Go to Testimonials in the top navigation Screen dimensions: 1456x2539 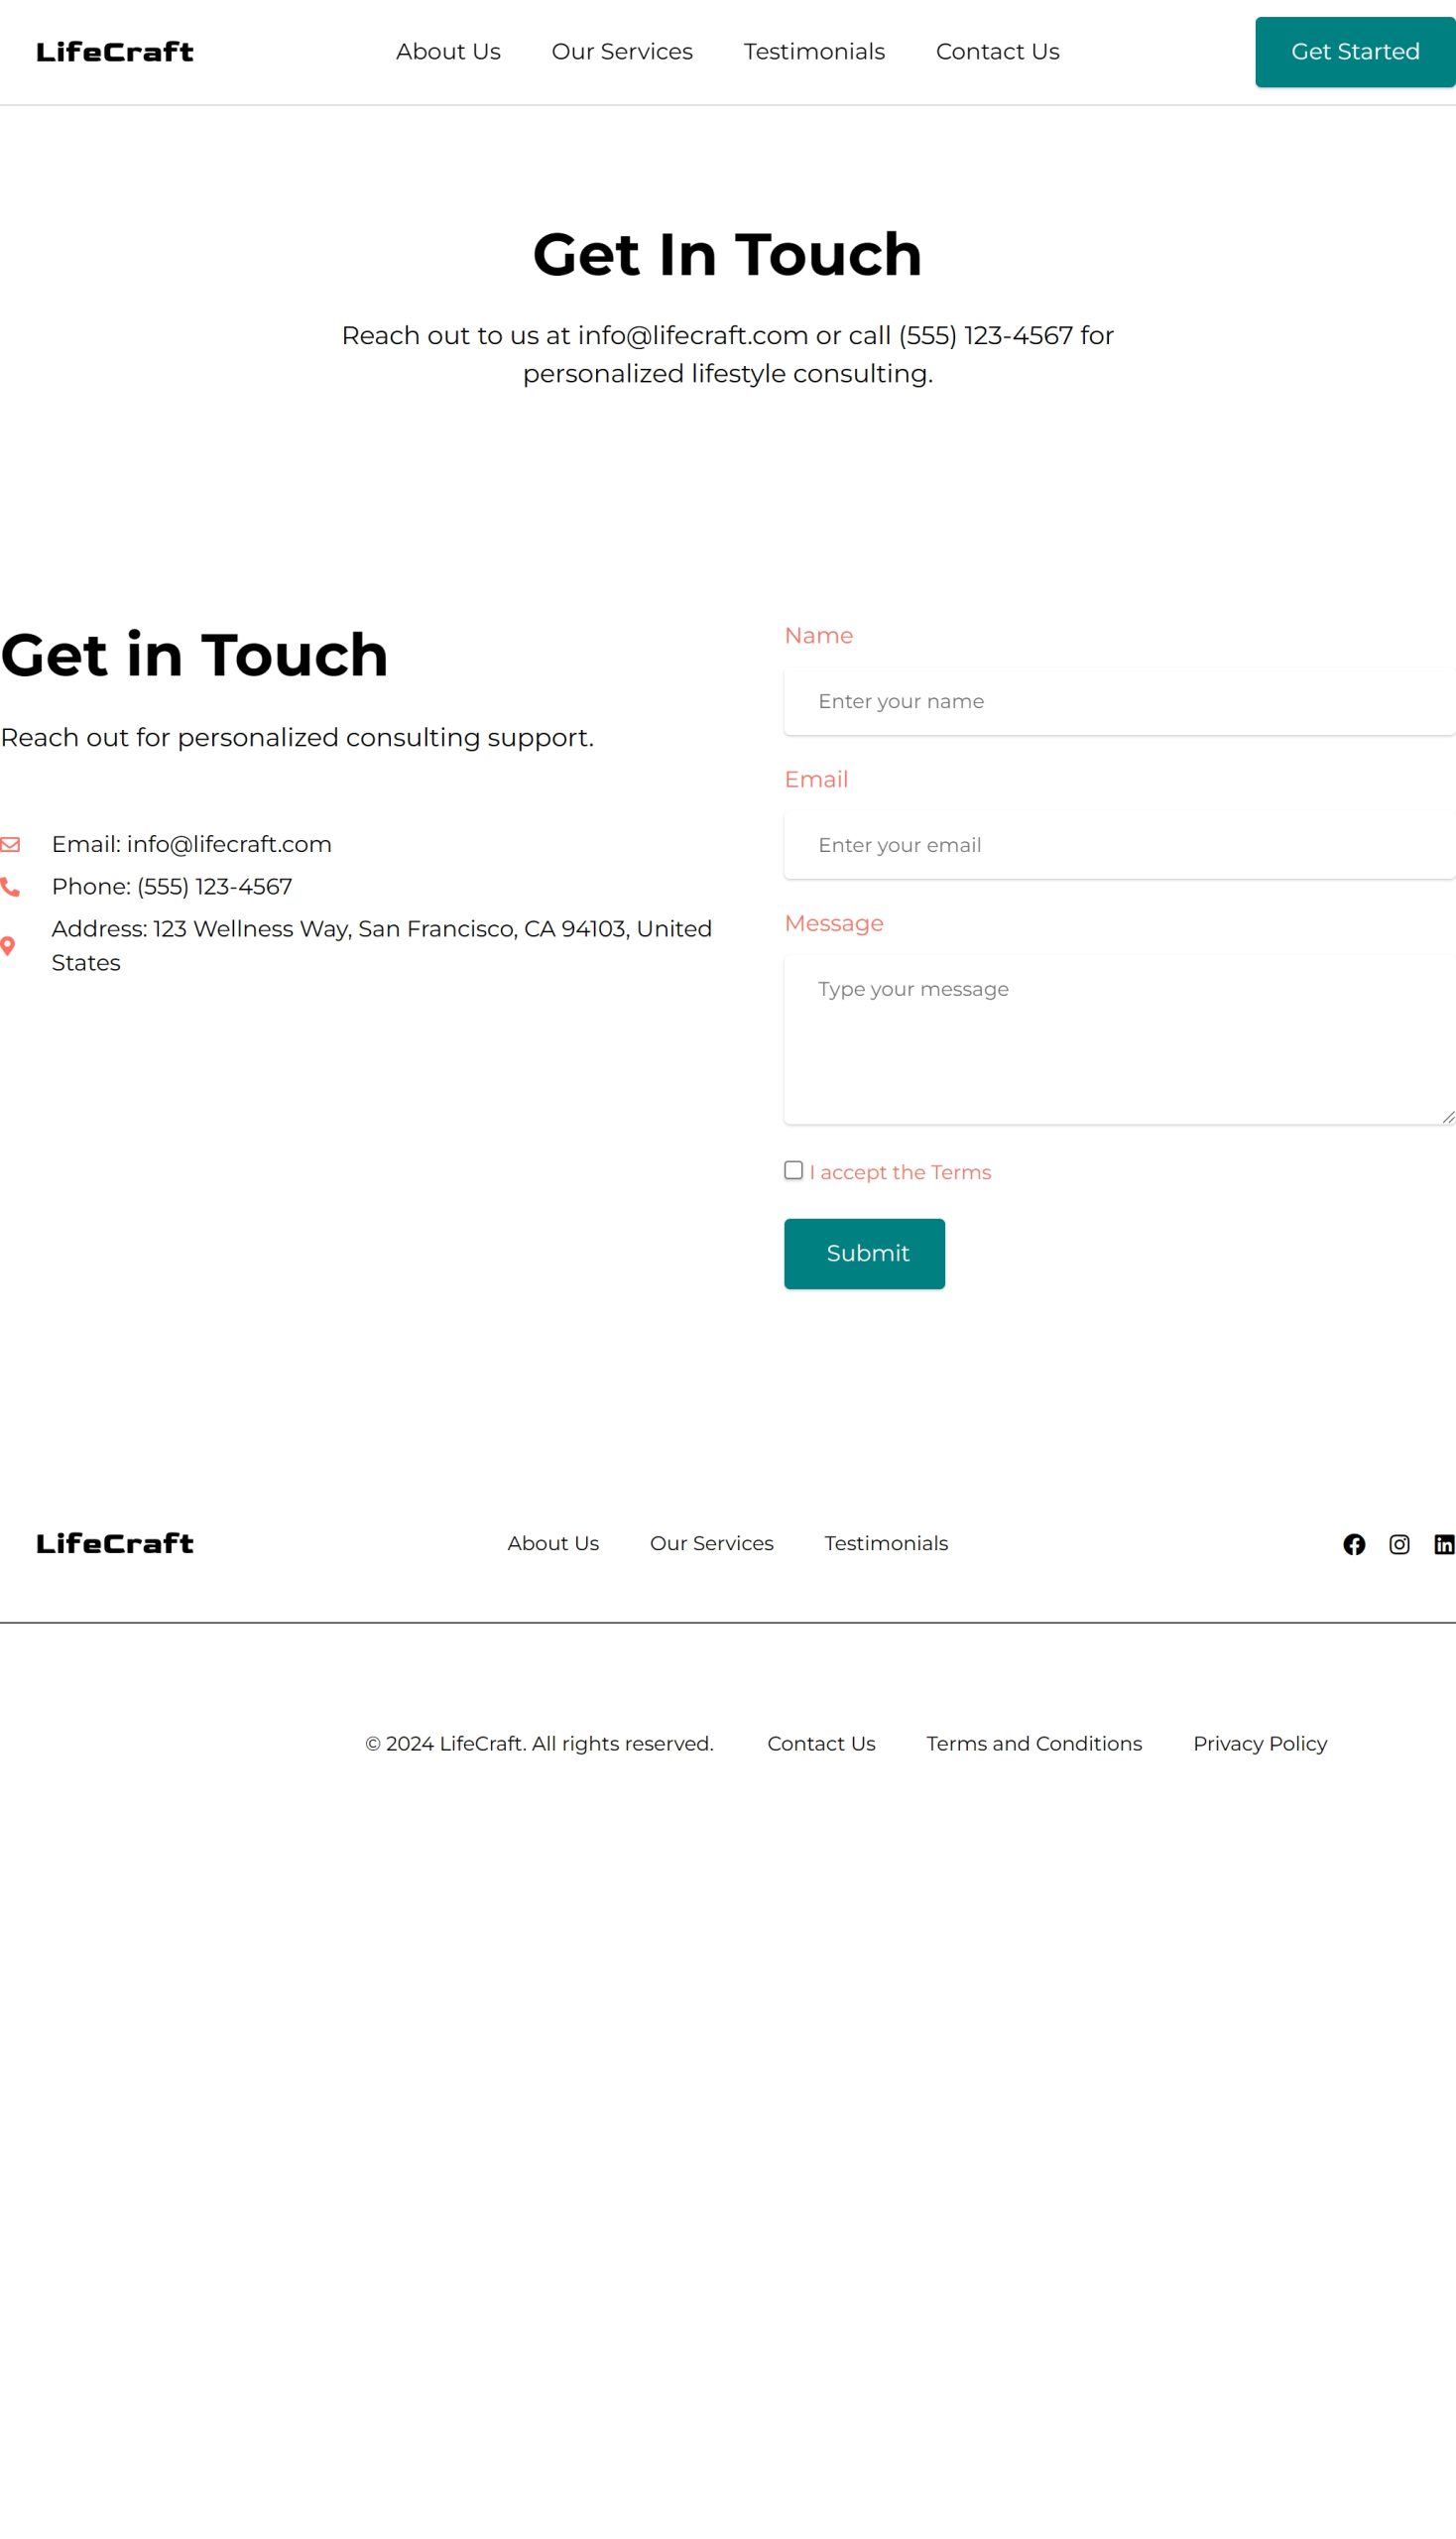pyautogui.click(x=814, y=52)
